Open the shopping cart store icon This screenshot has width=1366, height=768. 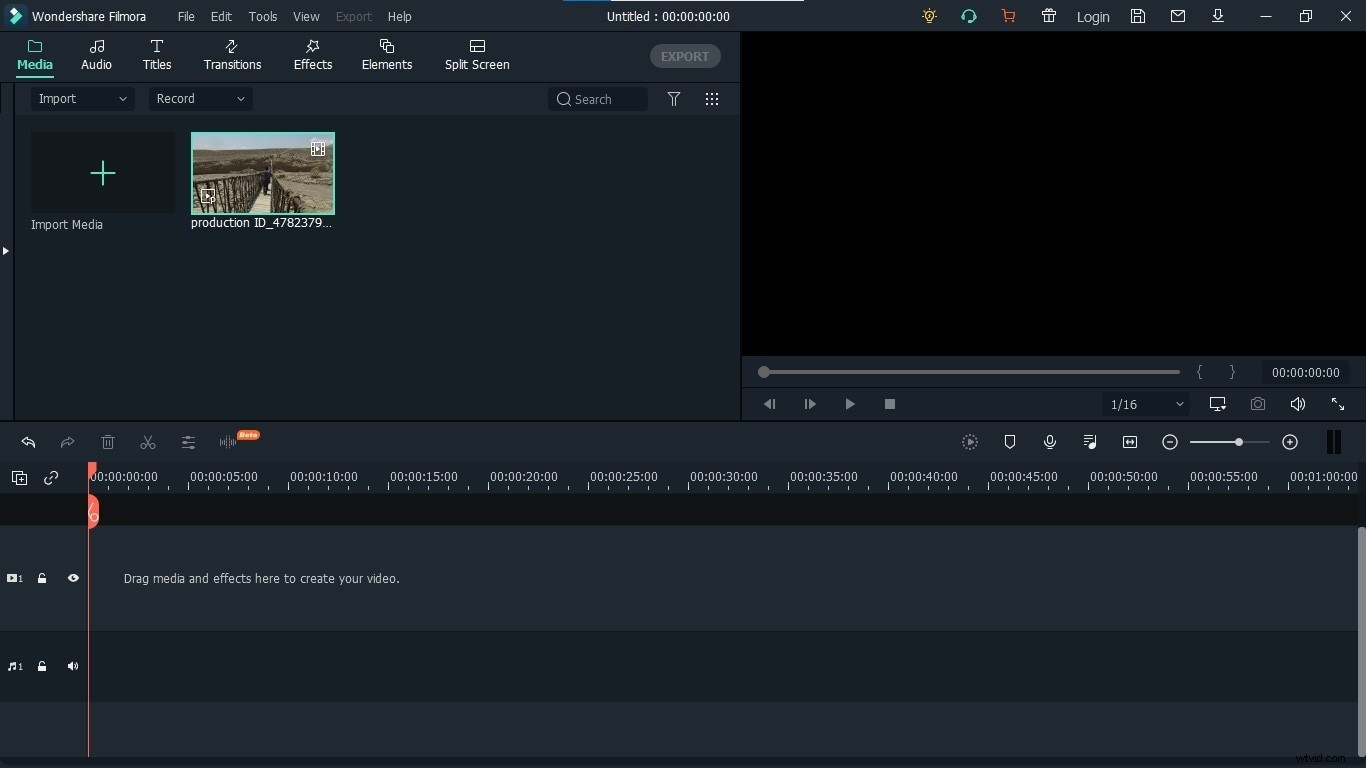1008,16
